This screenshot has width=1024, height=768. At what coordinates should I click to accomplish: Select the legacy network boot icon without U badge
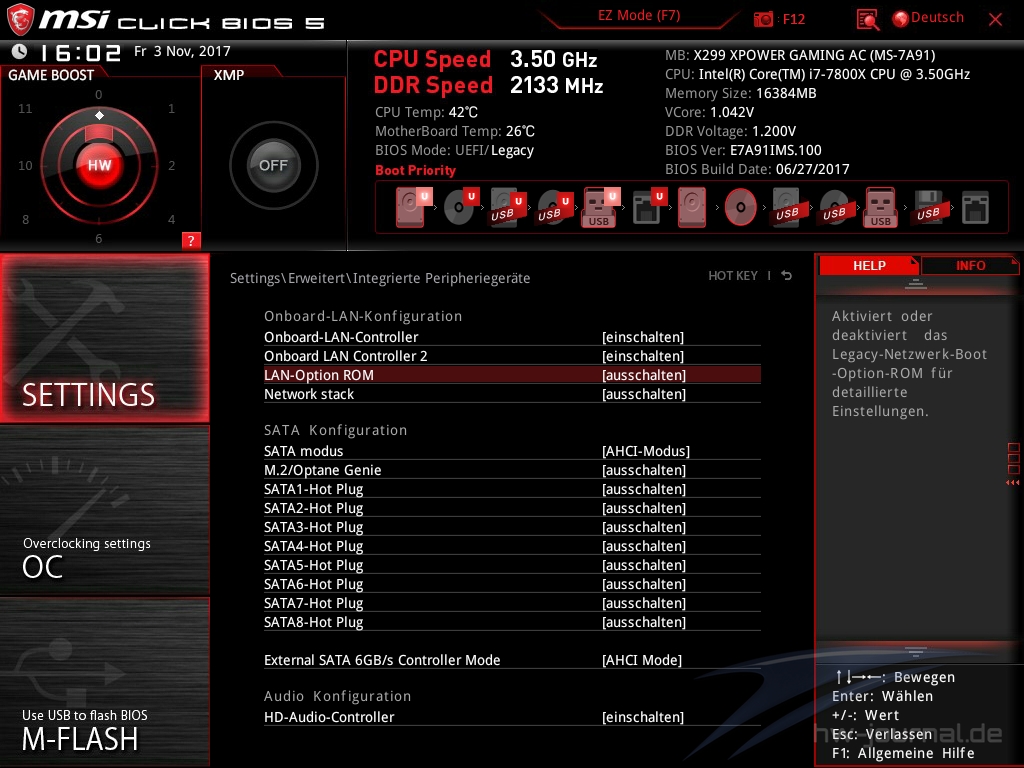coord(976,207)
